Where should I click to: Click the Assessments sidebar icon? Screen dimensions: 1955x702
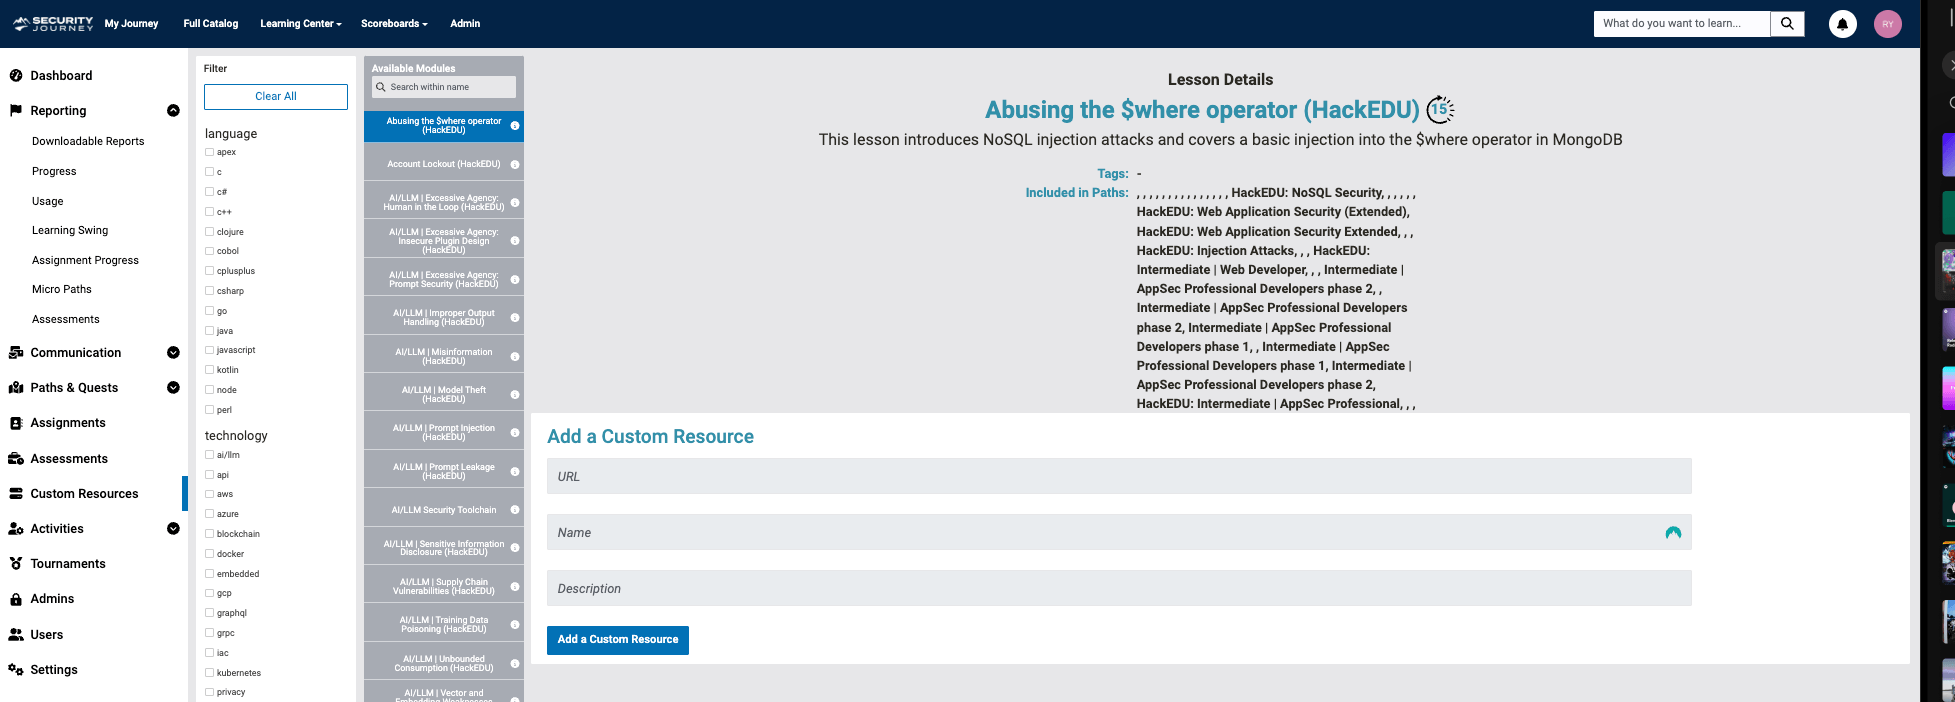coord(16,458)
